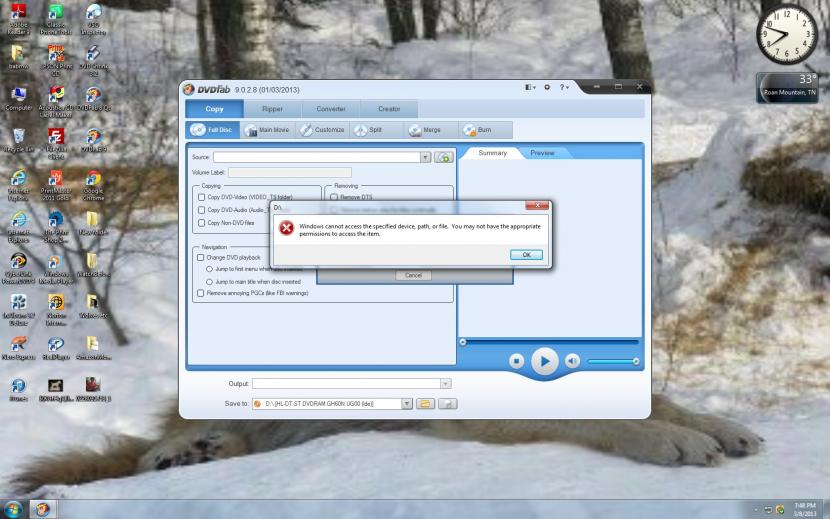
Task: Select the Merge copy mode
Action: [431, 130]
